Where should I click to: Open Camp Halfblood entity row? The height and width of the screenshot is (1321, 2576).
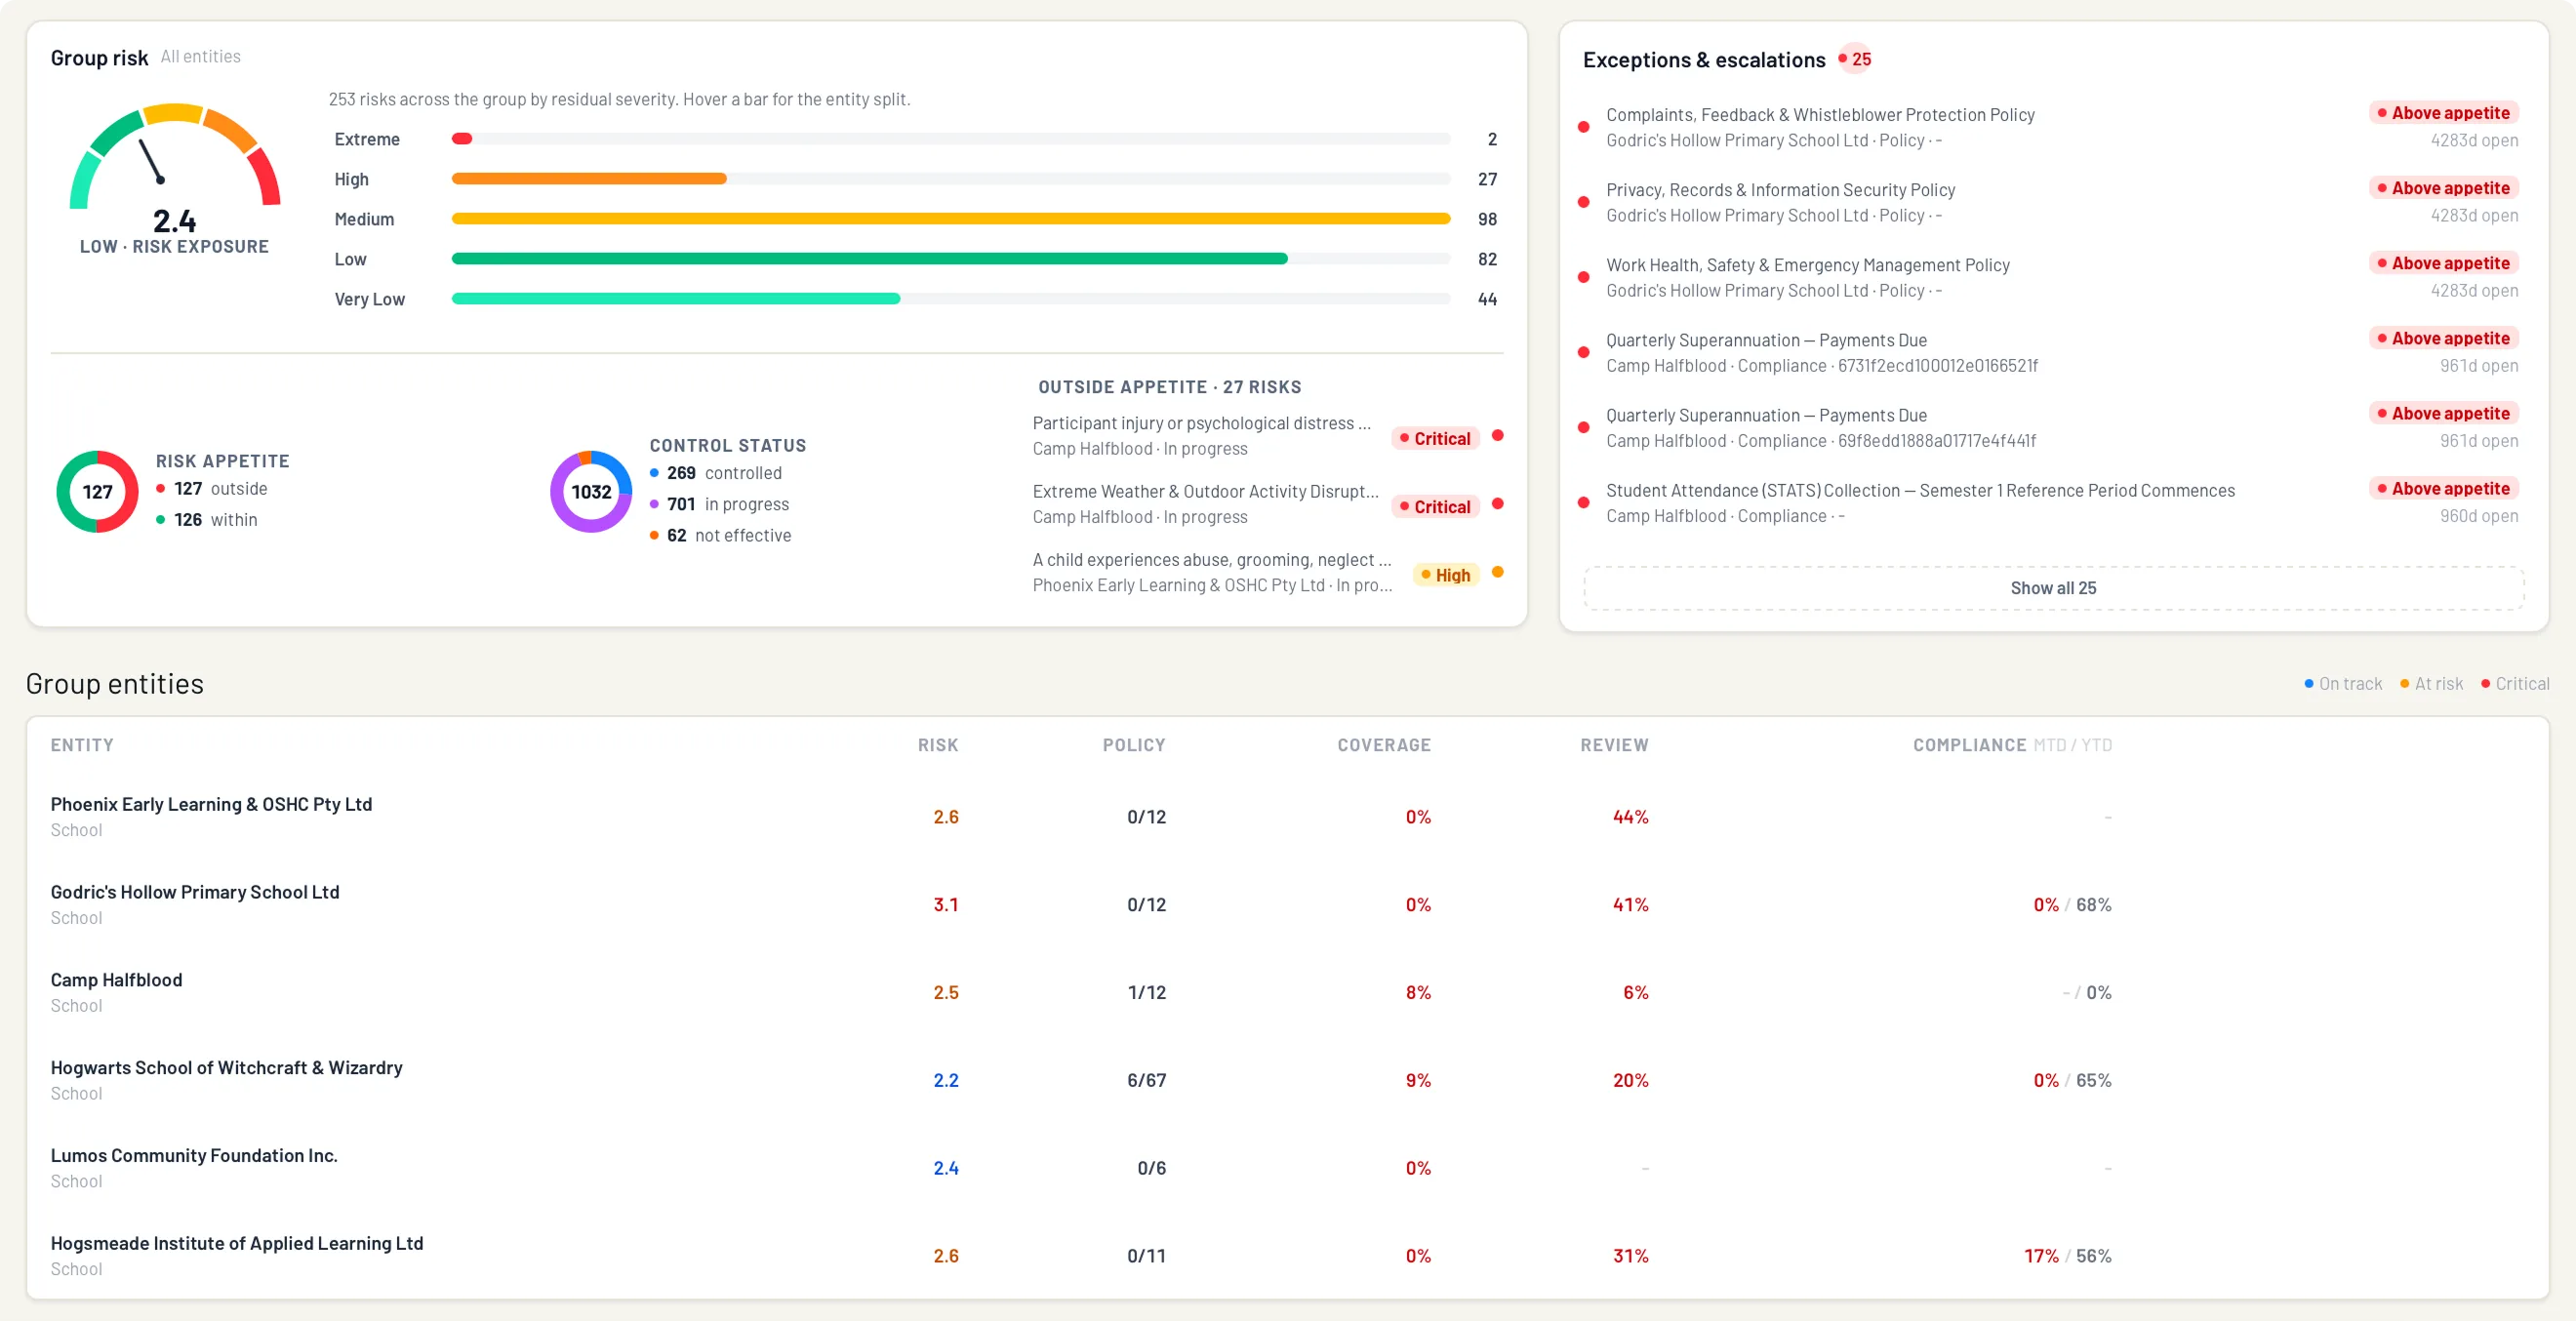pyautogui.click(x=1288, y=992)
